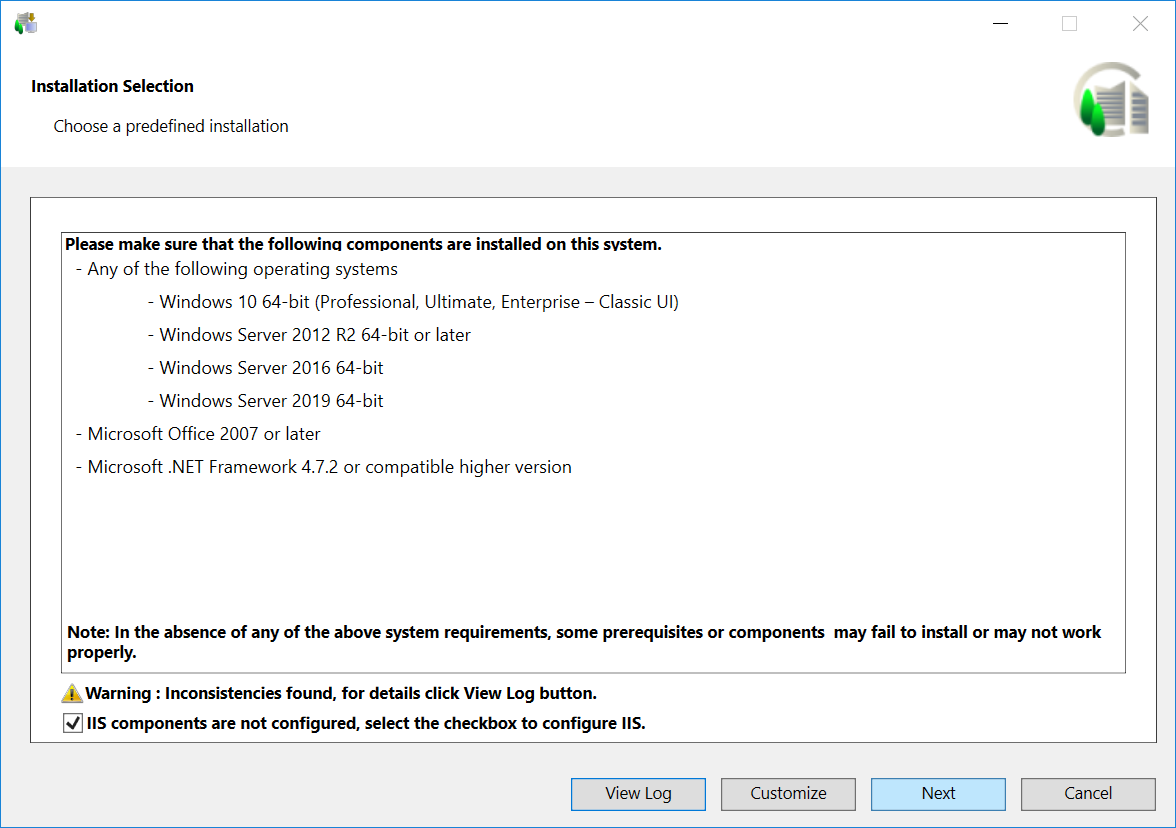
Task: Click the Microsoft Office 2007 or later line
Action: [204, 434]
